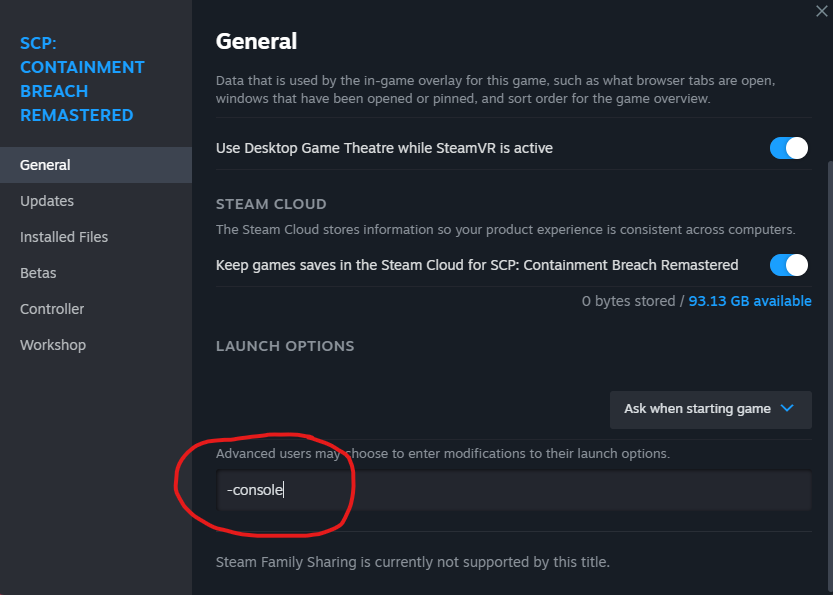Click the 'Keep games saves in Steam Cloud' label
833x595 pixels.
477,265
